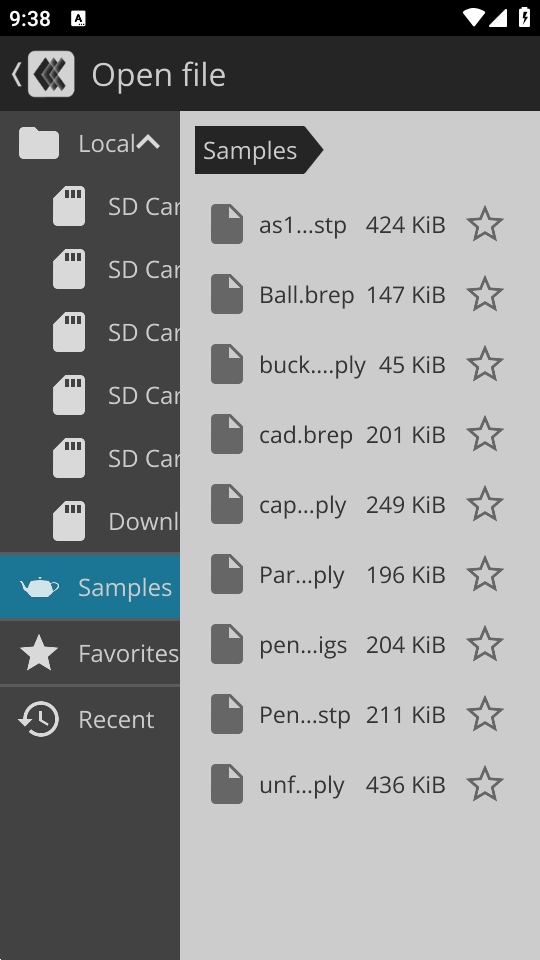Click the back arrow next to the logo

[17, 74]
